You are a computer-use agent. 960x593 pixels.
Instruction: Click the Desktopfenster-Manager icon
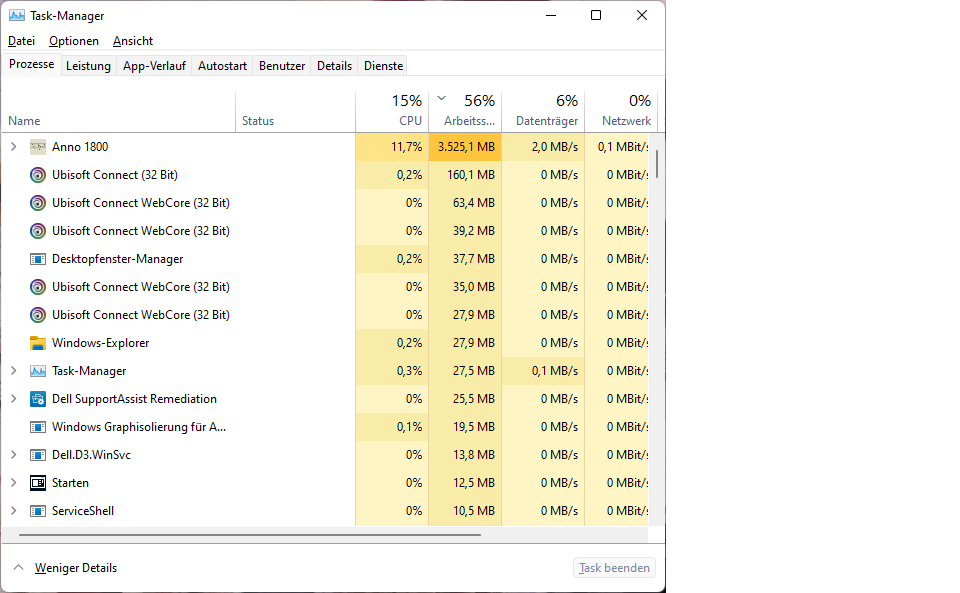coord(38,259)
